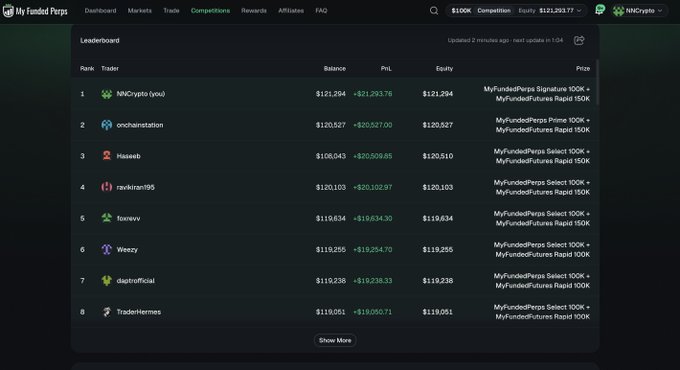The image size is (680, 370).
Task: Open the Rewards nav item
Action: pyautogui.click(x=254, y=11)
